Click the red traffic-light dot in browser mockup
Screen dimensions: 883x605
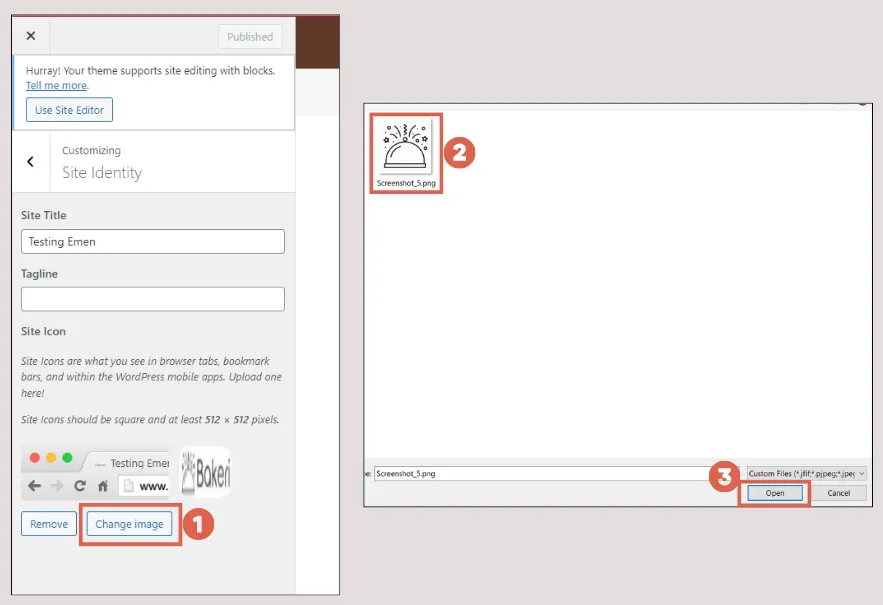click(35, 459)
